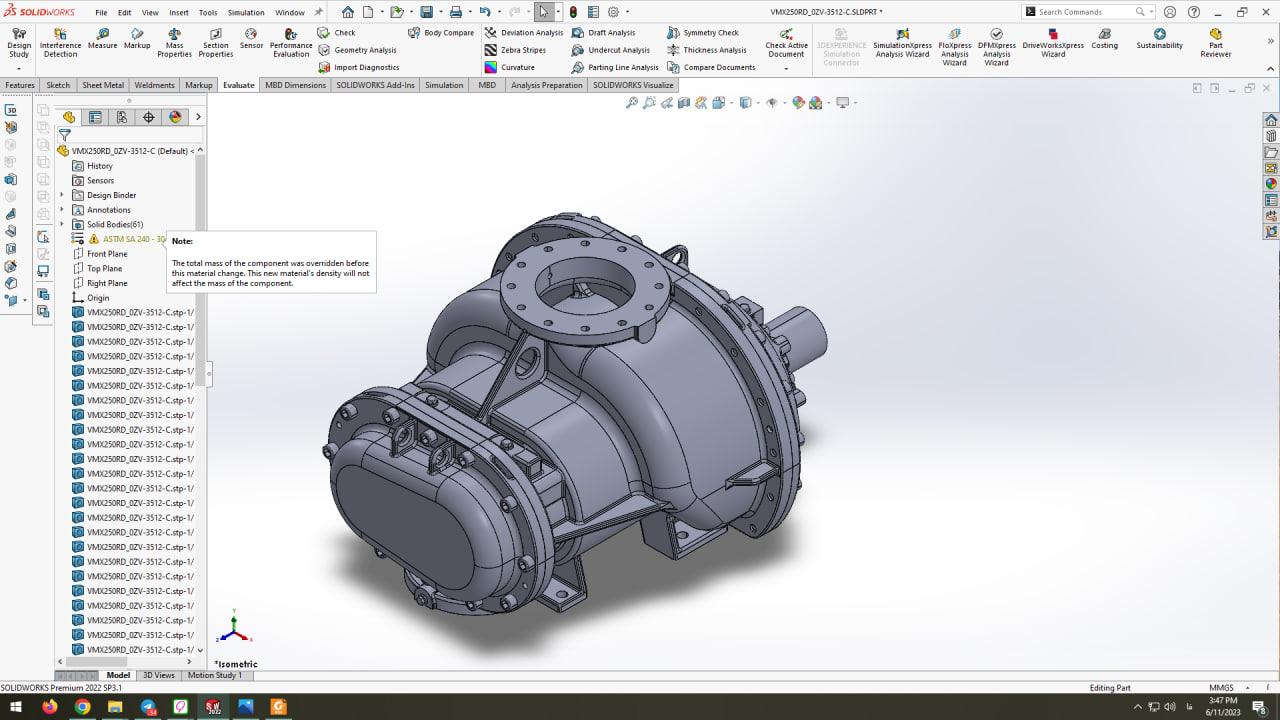
Task: Toggle Parting Line Analysis
Action: pyautogui.click(x=615, y=67)
